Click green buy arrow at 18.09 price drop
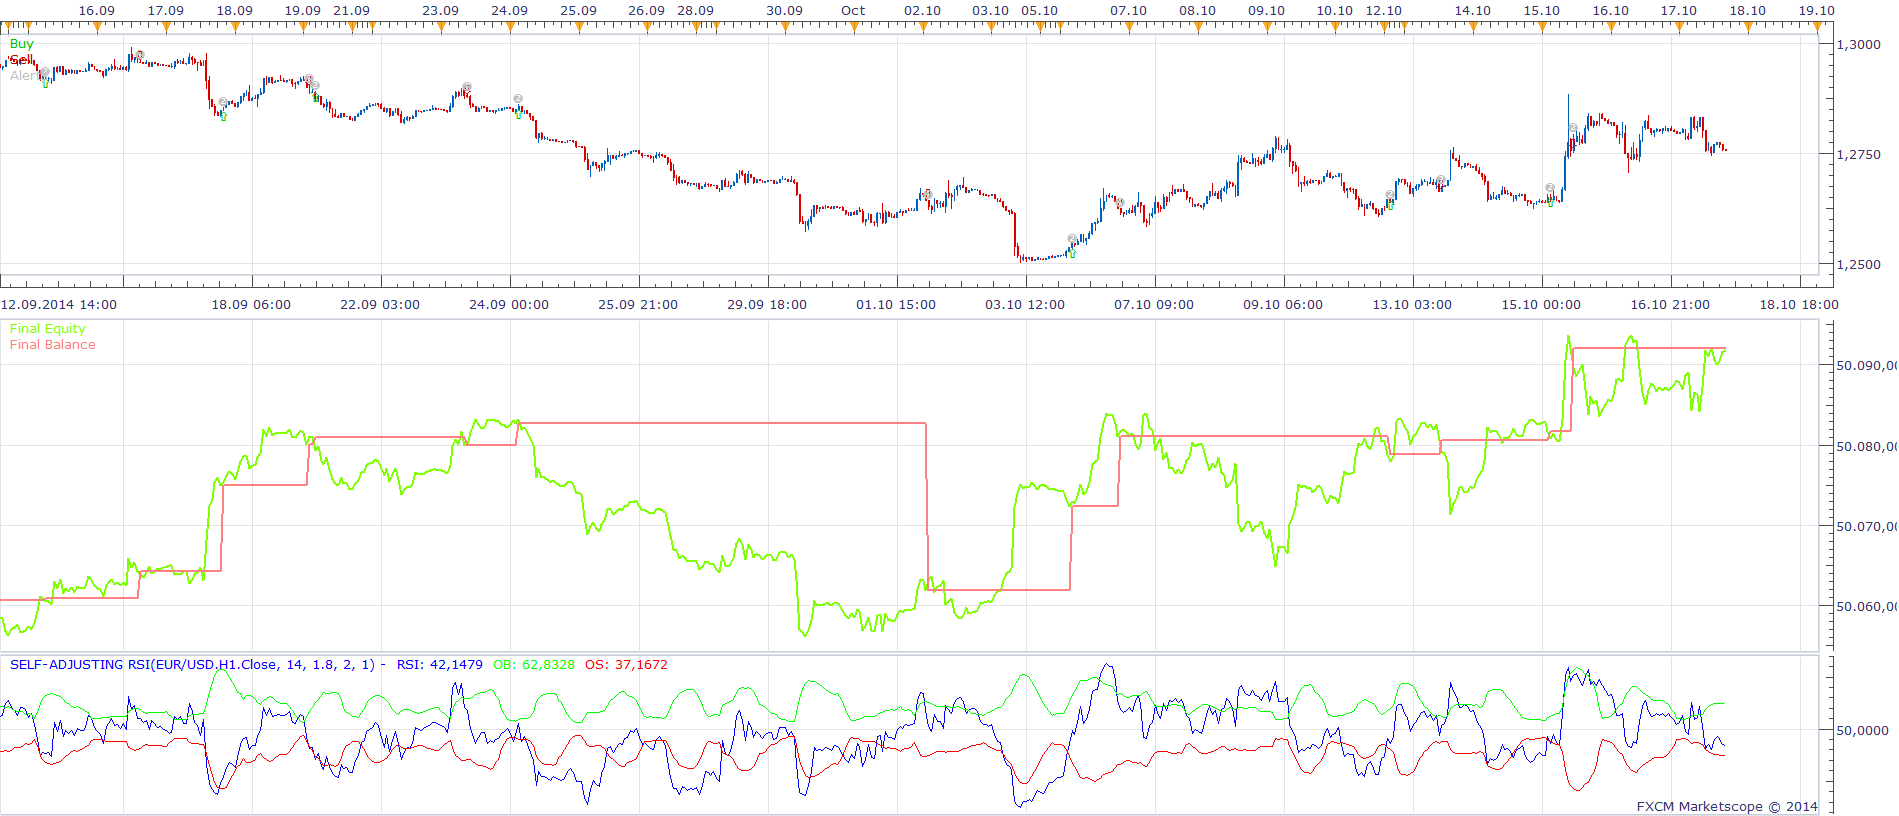Image resolution: width=1899 pixels, height=816 pixels. coord(223,117)
